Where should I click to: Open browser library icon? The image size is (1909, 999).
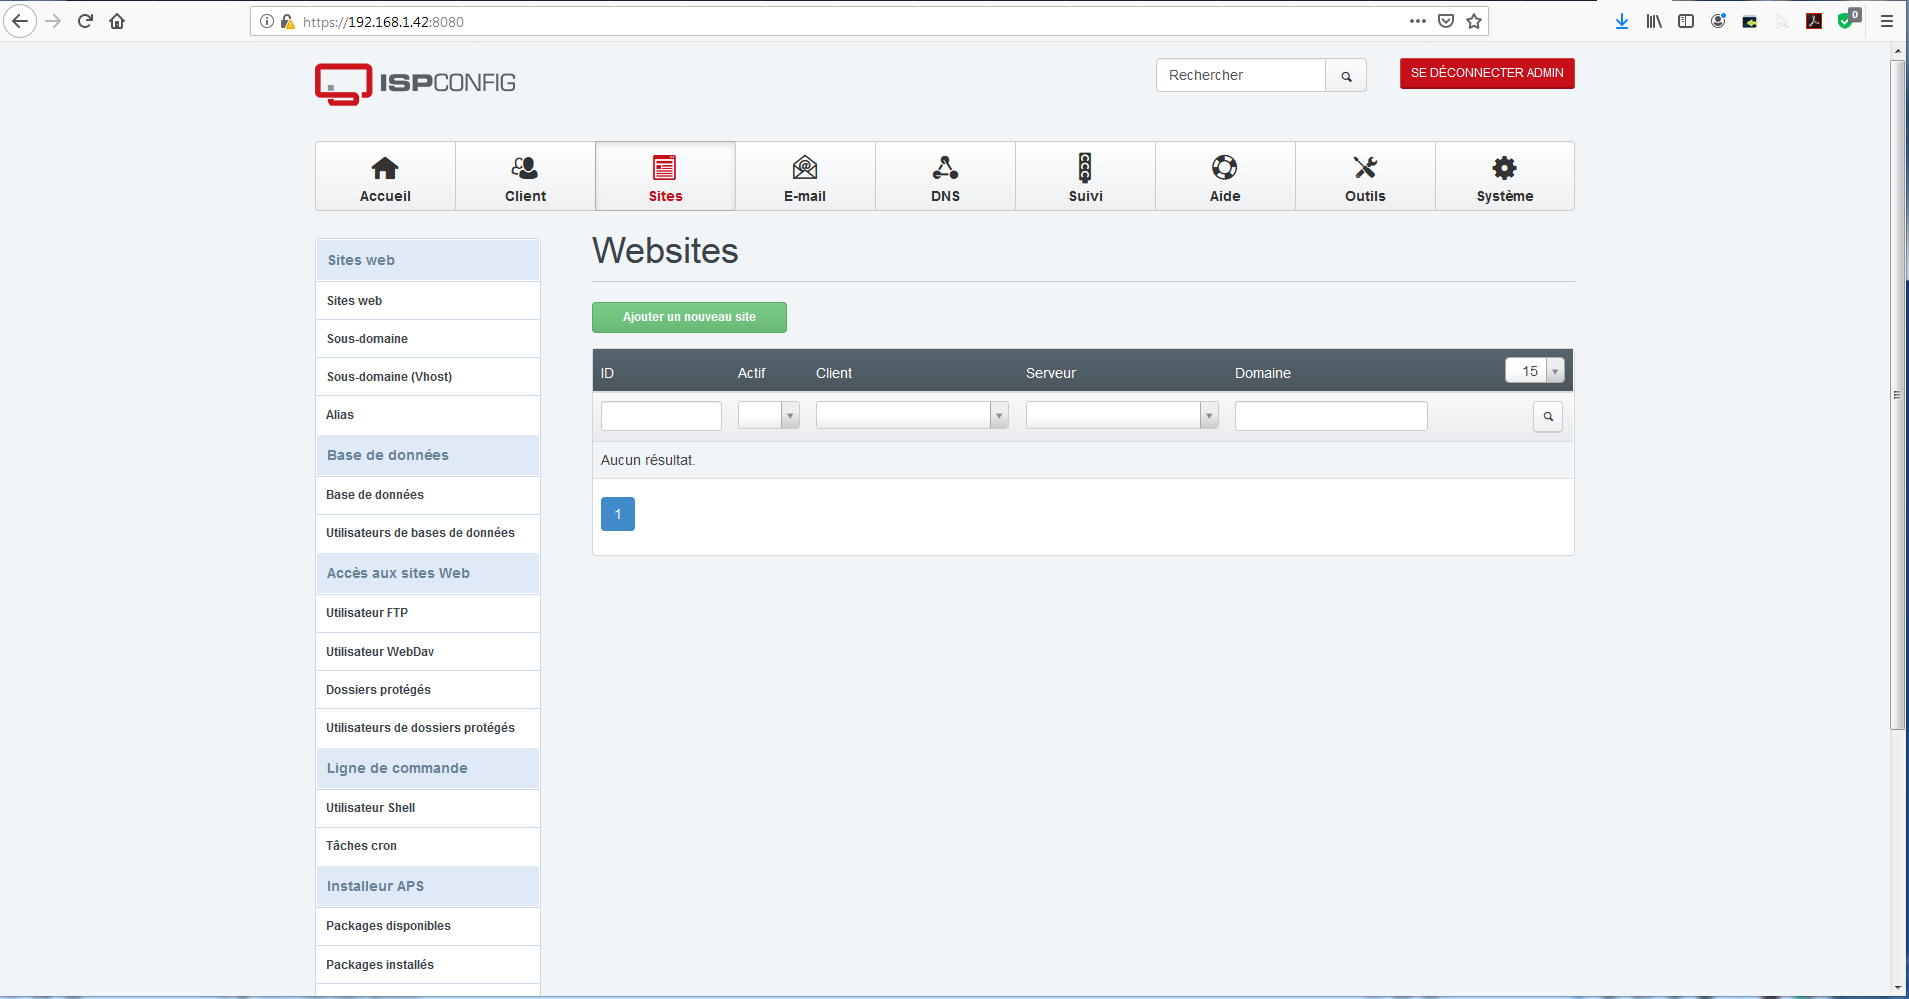pyautogui.click(x=1654, y=21)
